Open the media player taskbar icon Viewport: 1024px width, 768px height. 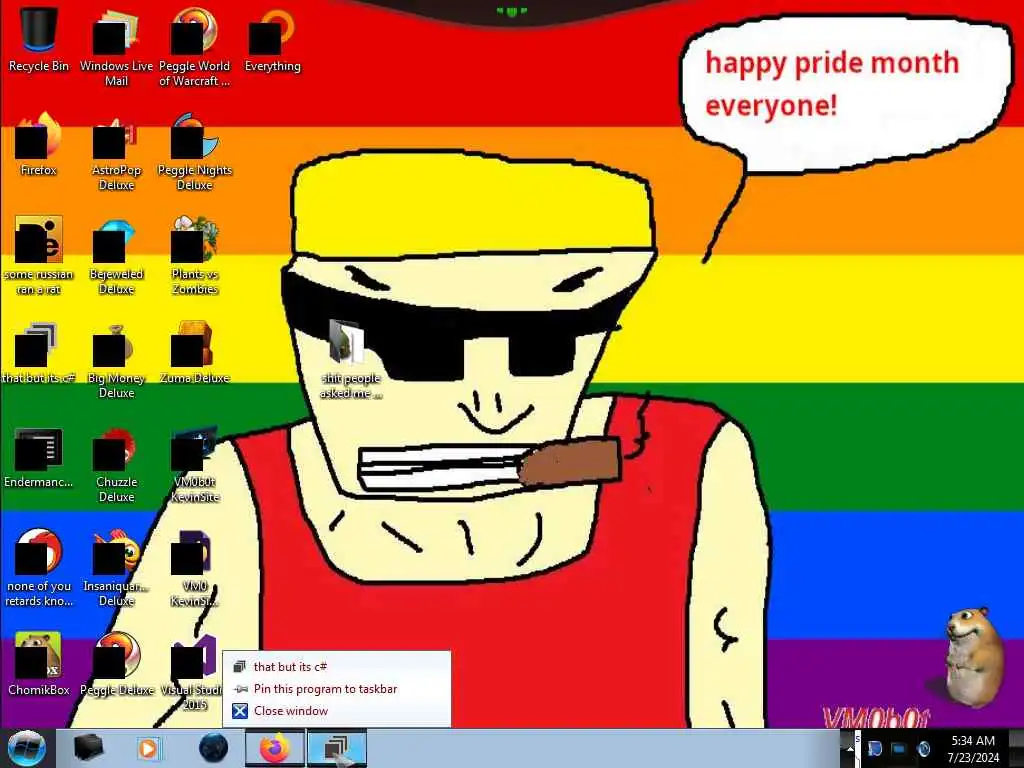[x=148, y=748]
